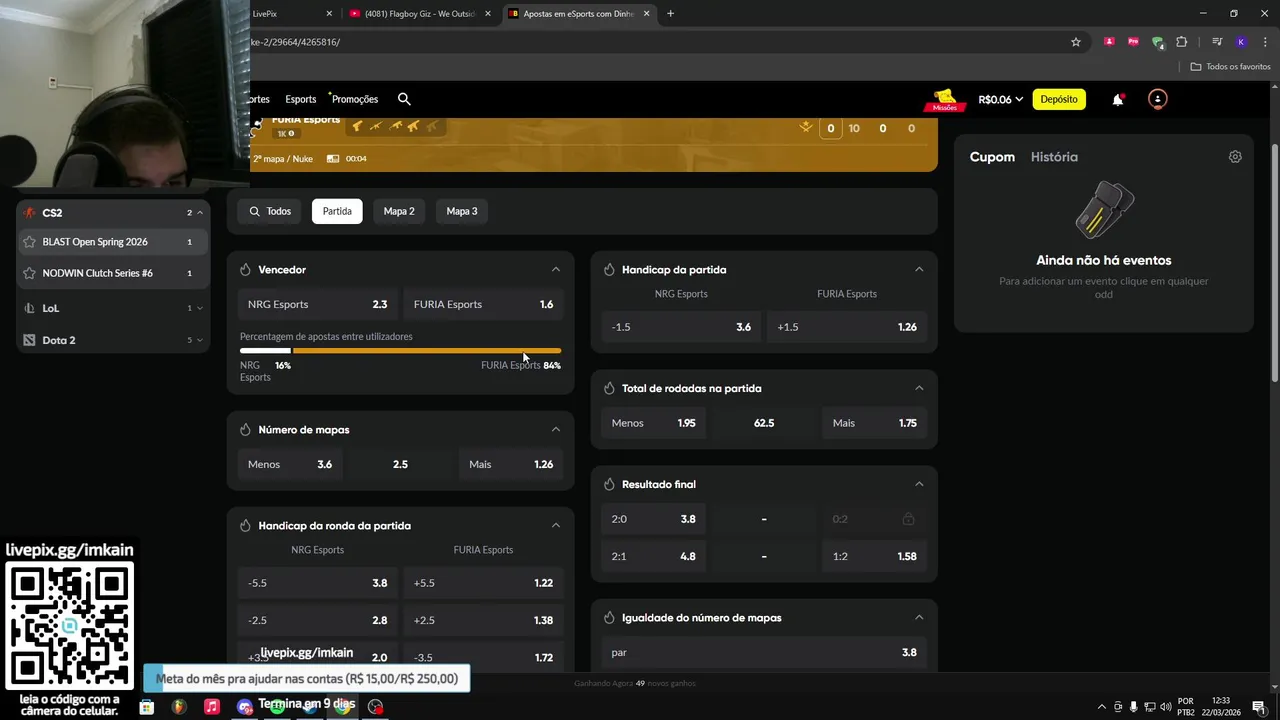Screen dimensions: 1280x720
Task: Collapse the Vencedor market
Action: 556,269
